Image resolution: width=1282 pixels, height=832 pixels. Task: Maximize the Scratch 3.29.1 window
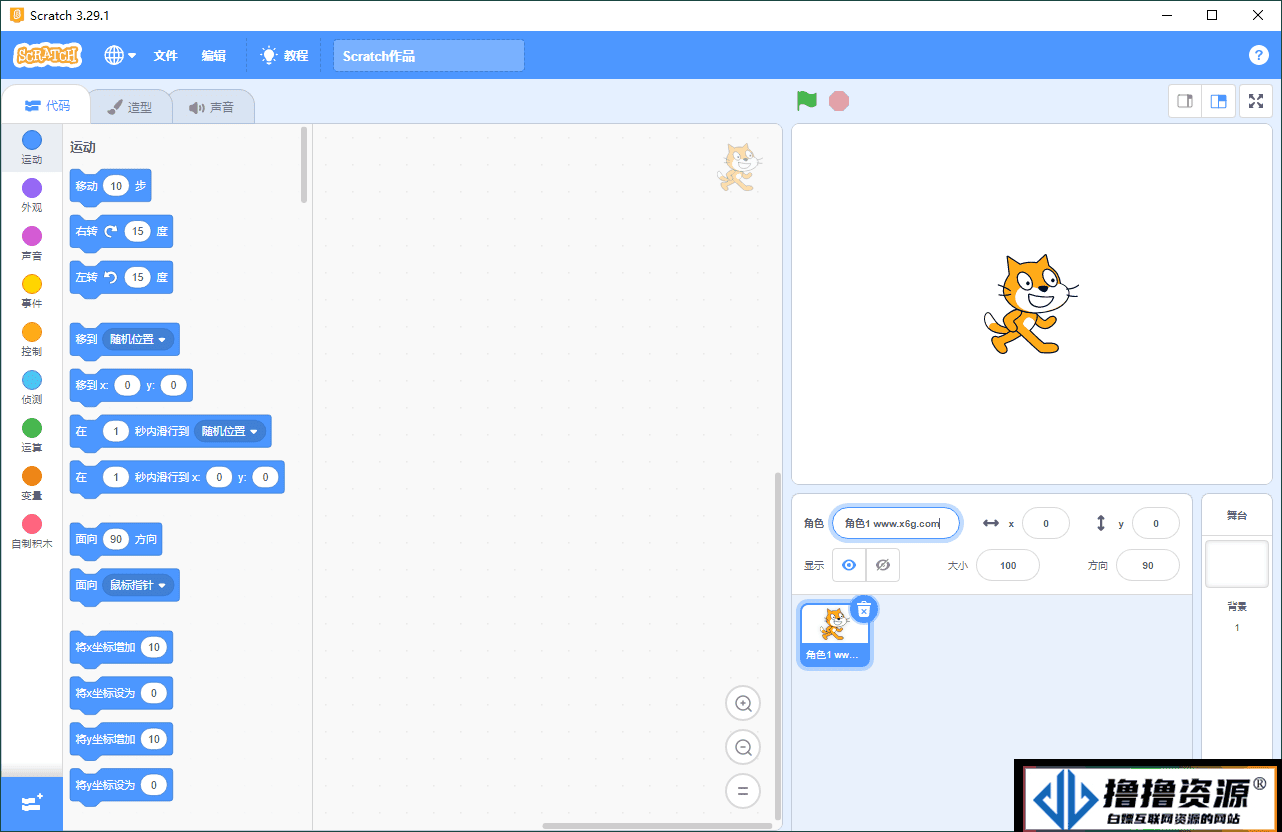1212,15
